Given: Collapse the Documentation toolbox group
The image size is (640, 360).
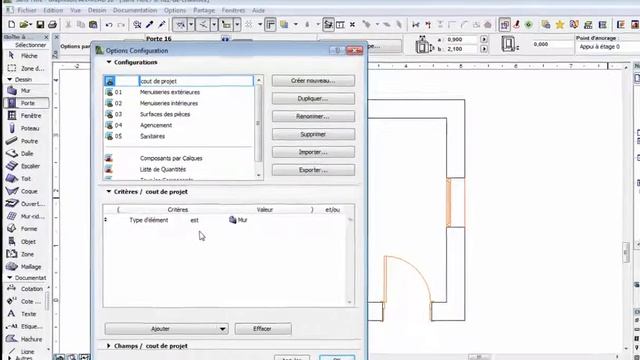Looking at the screenshot, I should pyautogui.click(x=9, y=278).
